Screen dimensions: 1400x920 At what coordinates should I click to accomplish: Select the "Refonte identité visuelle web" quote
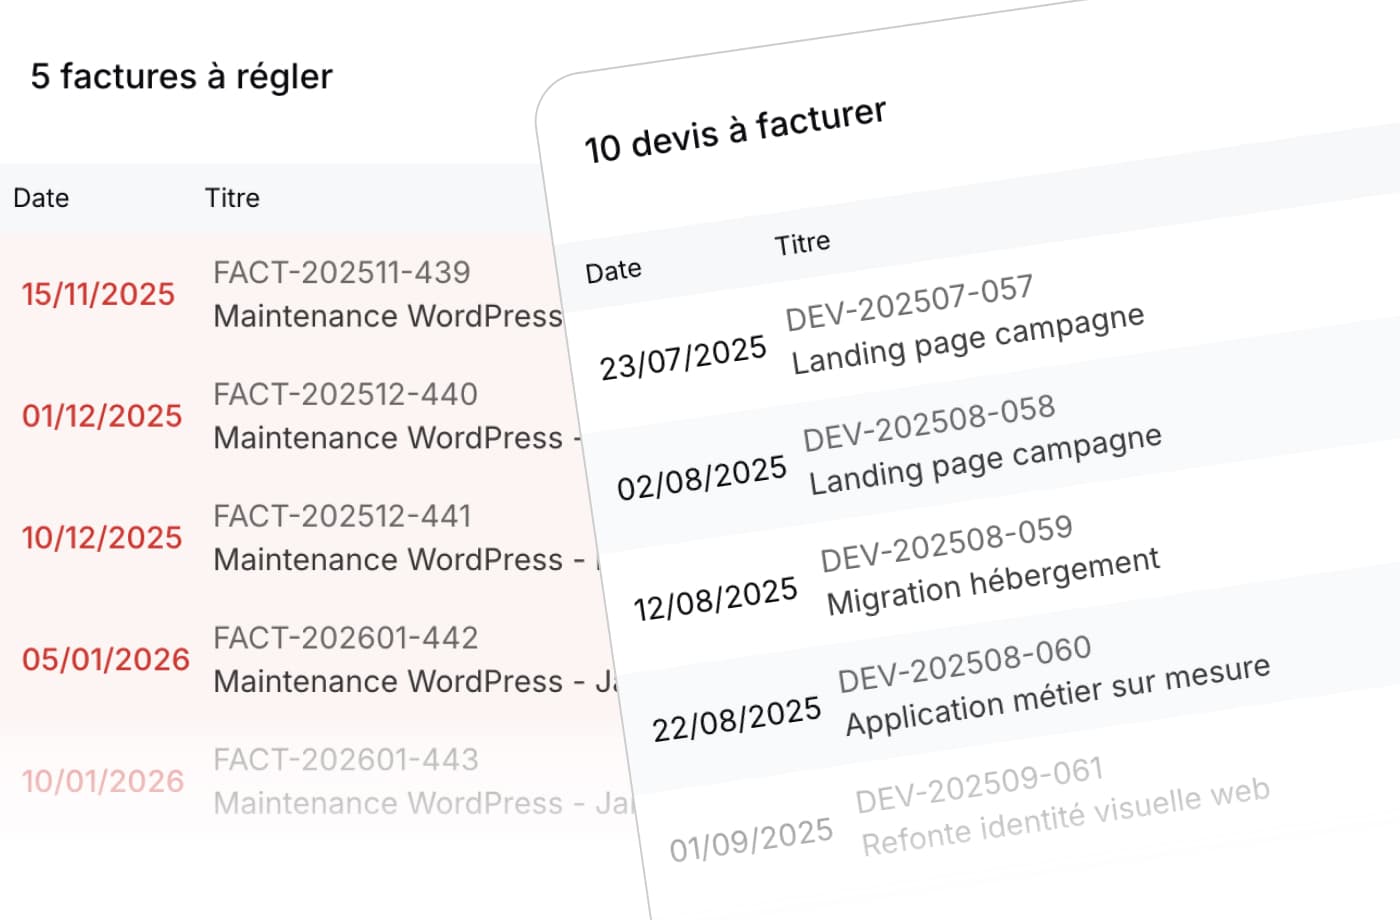tap(1065, 817)
